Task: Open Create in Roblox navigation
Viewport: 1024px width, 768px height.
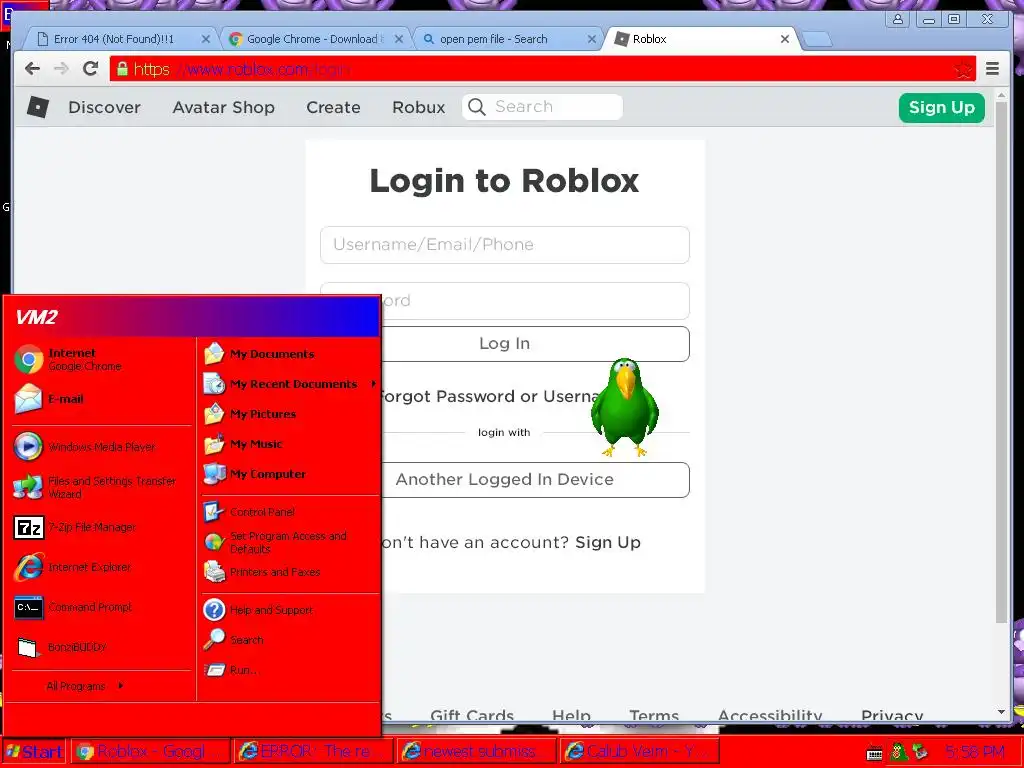Action: [333, 107]
